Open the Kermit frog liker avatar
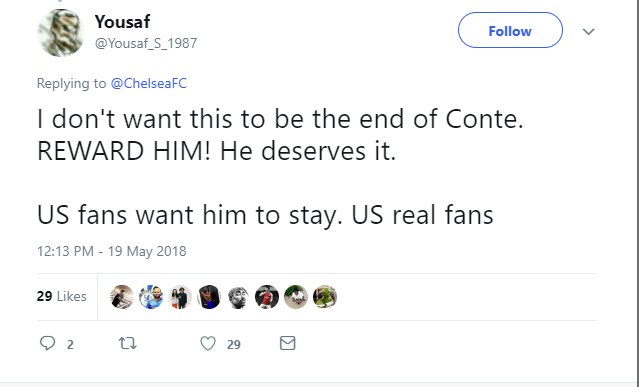This screenshot has width=639, height=387. (x=325, y=297)
